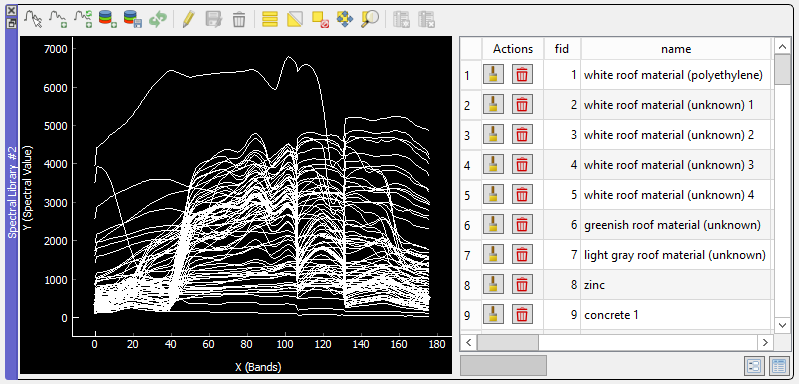Image resolution: width=799 pixels, height=384 pixels.
Task: Click invert selection icon
Action: click(x=295, y=19)
